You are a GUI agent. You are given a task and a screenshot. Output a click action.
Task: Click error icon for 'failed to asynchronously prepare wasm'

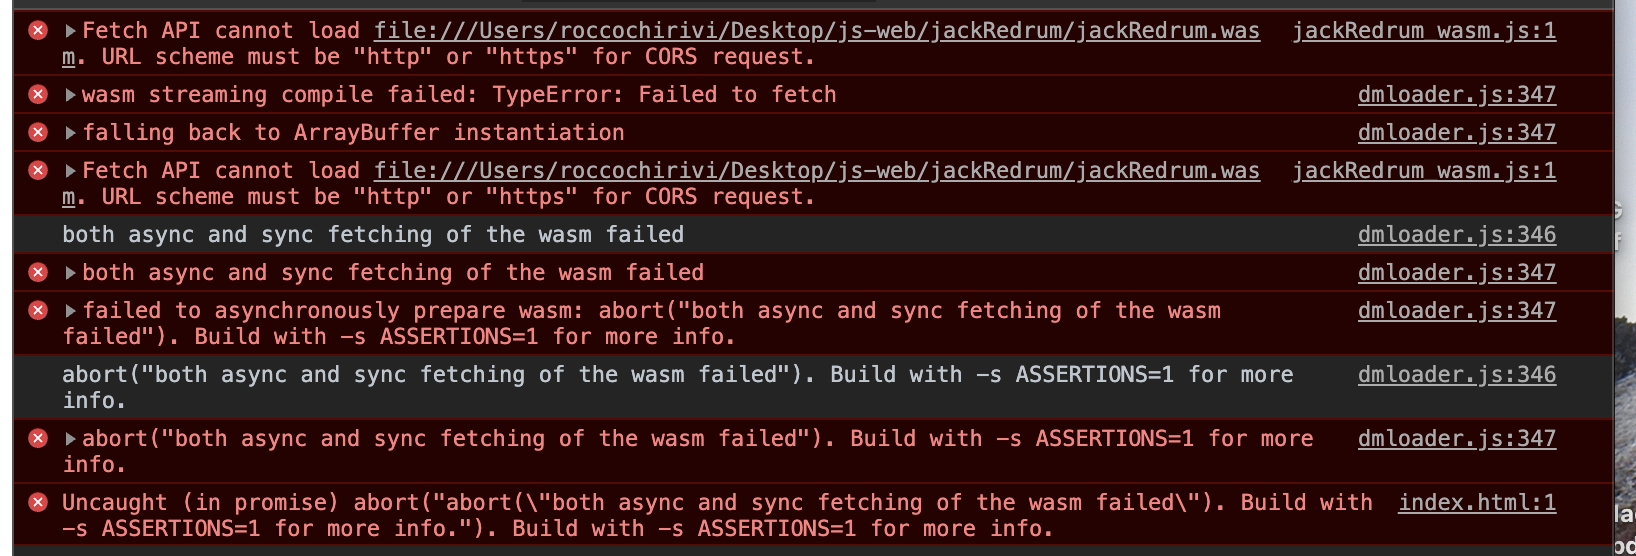38,311
